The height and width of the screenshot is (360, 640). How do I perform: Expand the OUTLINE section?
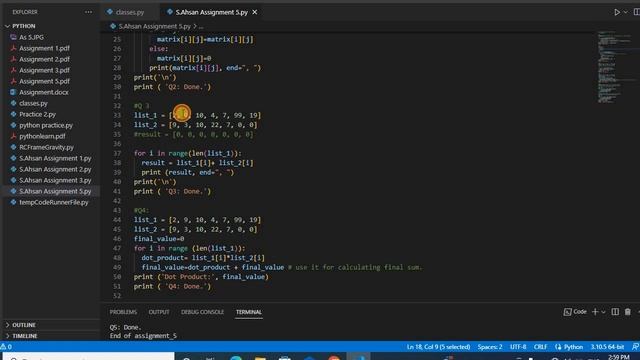tap(24, 325)
